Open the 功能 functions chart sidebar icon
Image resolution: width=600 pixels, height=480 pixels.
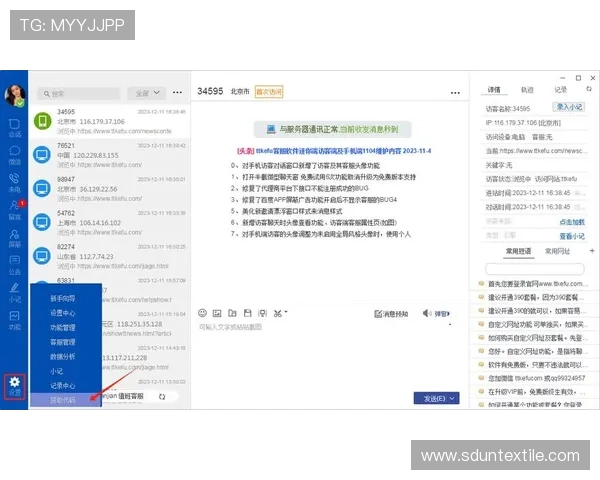(15, 320)
